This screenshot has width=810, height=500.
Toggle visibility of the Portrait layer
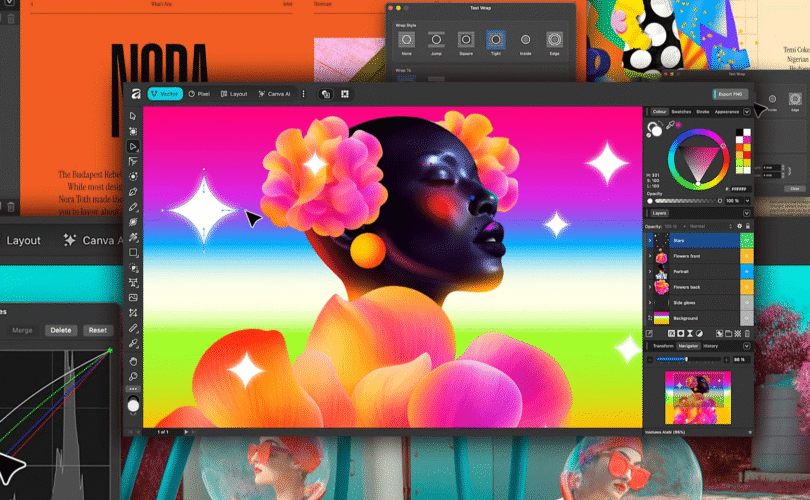point(746,271)
